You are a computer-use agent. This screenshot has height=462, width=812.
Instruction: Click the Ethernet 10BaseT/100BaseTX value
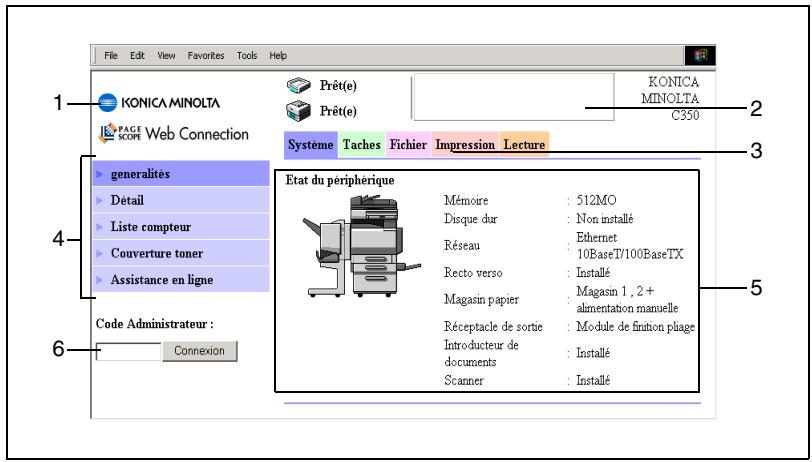630,246
